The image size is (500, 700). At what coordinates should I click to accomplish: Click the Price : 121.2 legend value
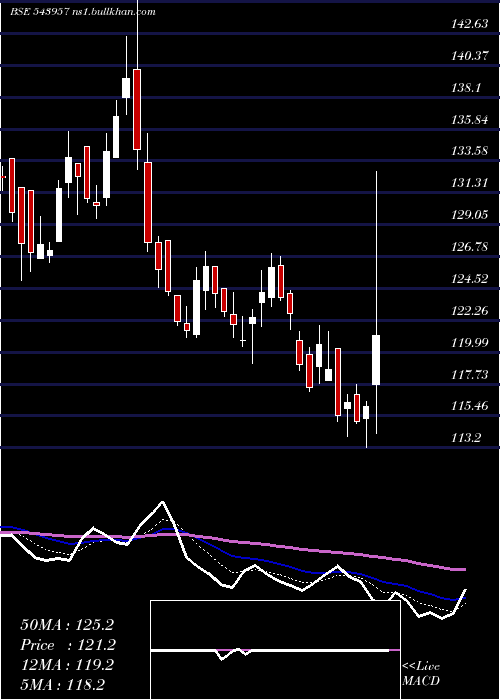68,645
